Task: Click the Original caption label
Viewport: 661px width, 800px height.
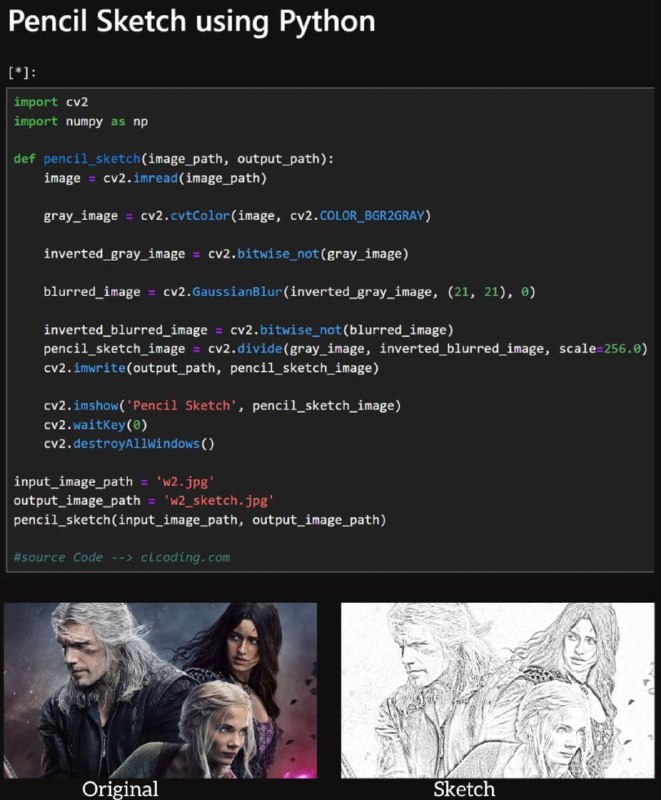Action: [x=120, y=789]
